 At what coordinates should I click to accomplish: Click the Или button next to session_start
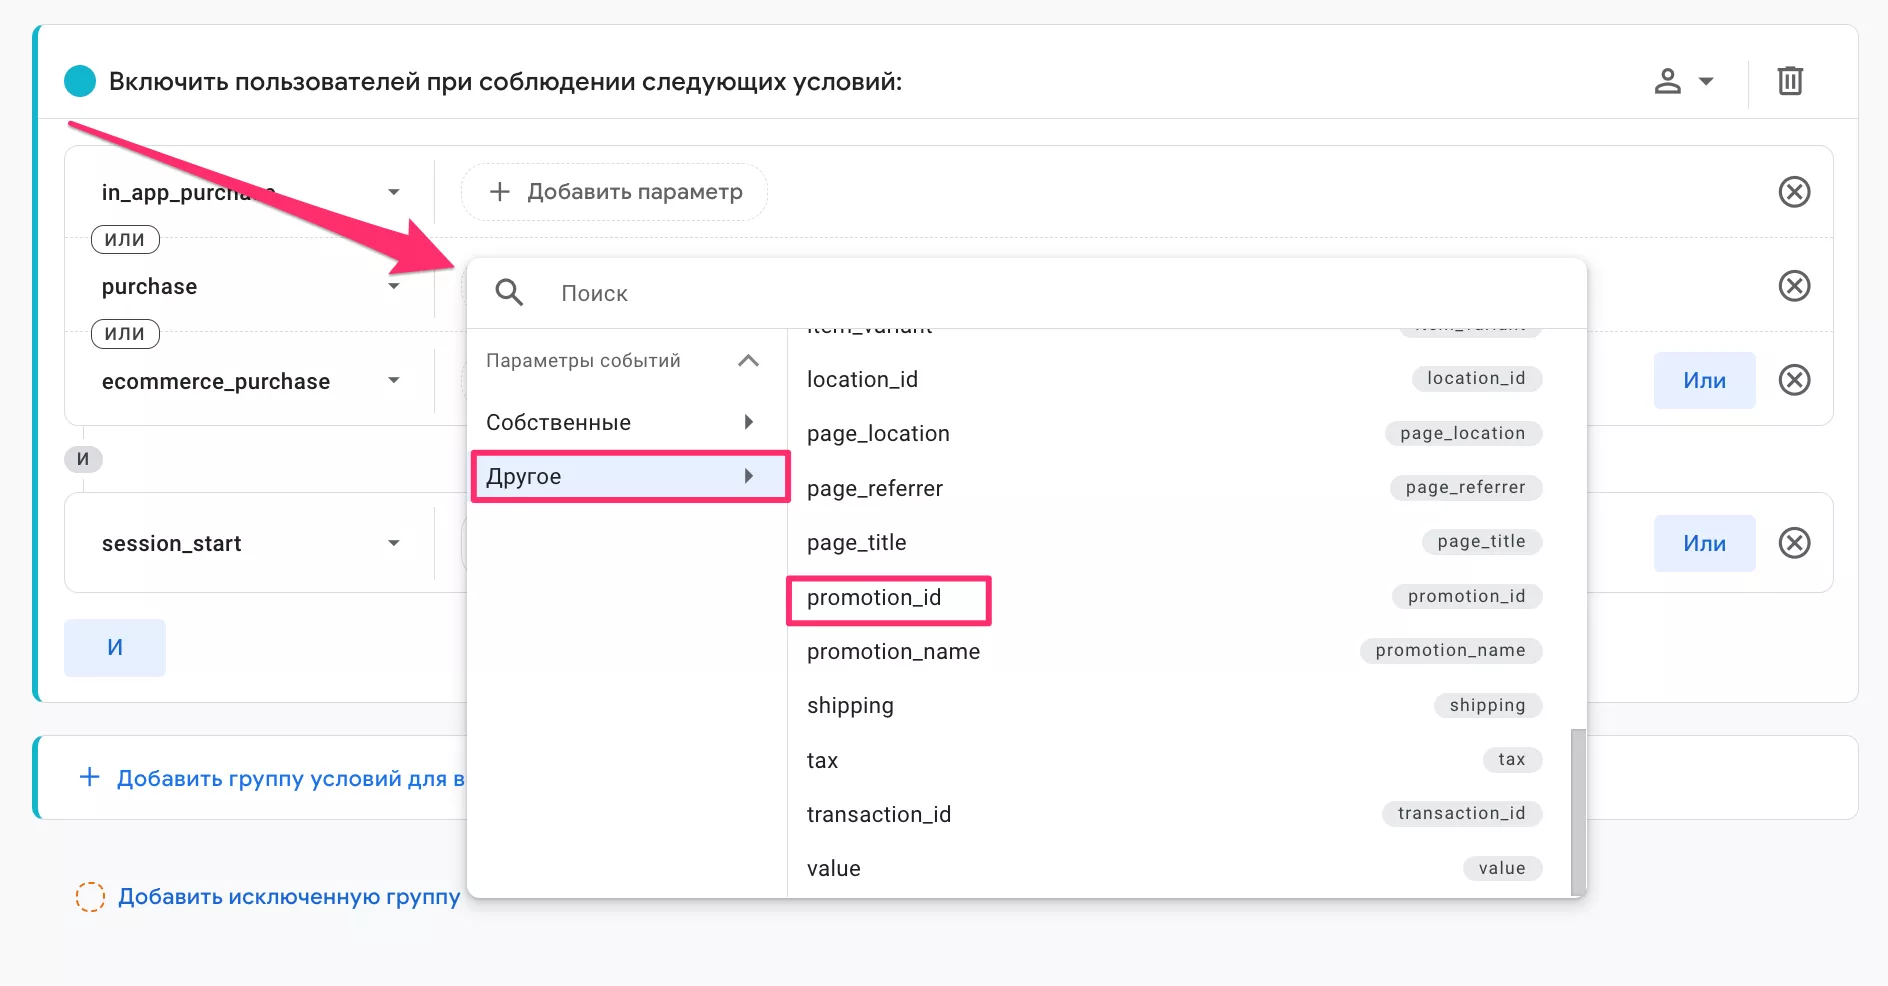[1704, 543]
